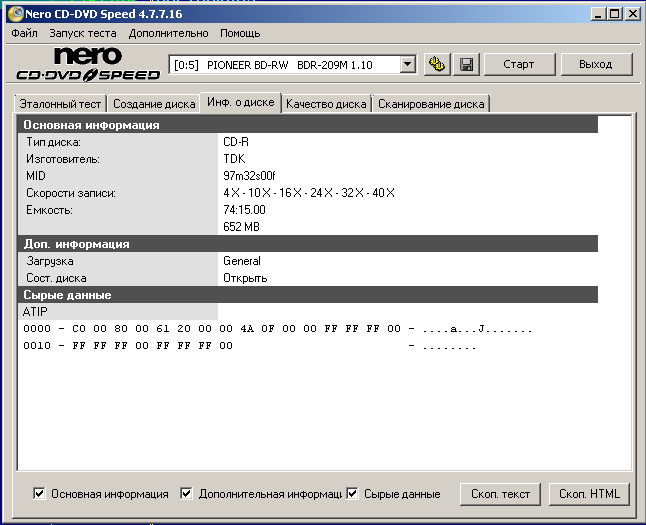Image resolution: width=646 pixels, height=525 pixels.
Task: Disable the Сырые данные checkbox
Action: [352, 493]
